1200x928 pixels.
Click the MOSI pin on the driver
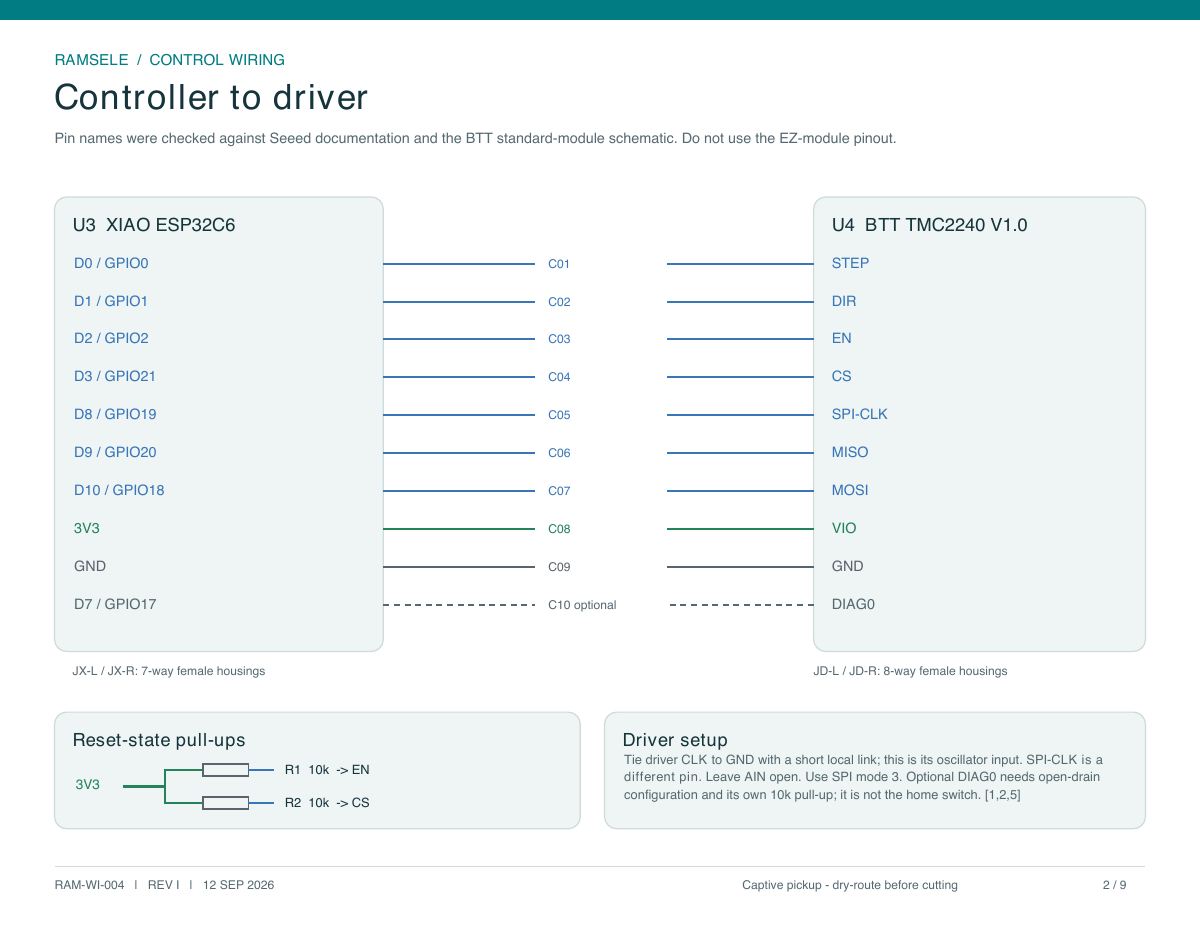(850, 490)
